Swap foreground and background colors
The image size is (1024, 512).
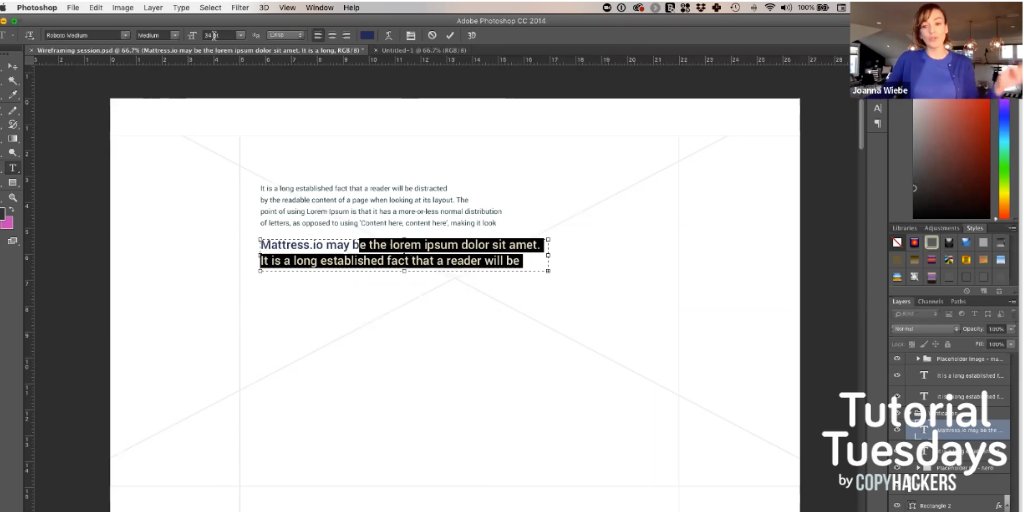(x=12, y=210)
